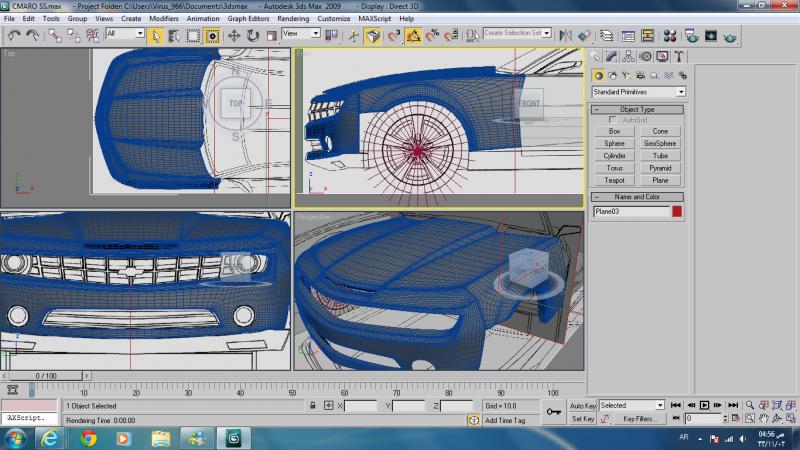Screen dimensions: 800x450
Task: Click the Undo arrow icon
Action: pyautogui.click(x=14, y=36)
